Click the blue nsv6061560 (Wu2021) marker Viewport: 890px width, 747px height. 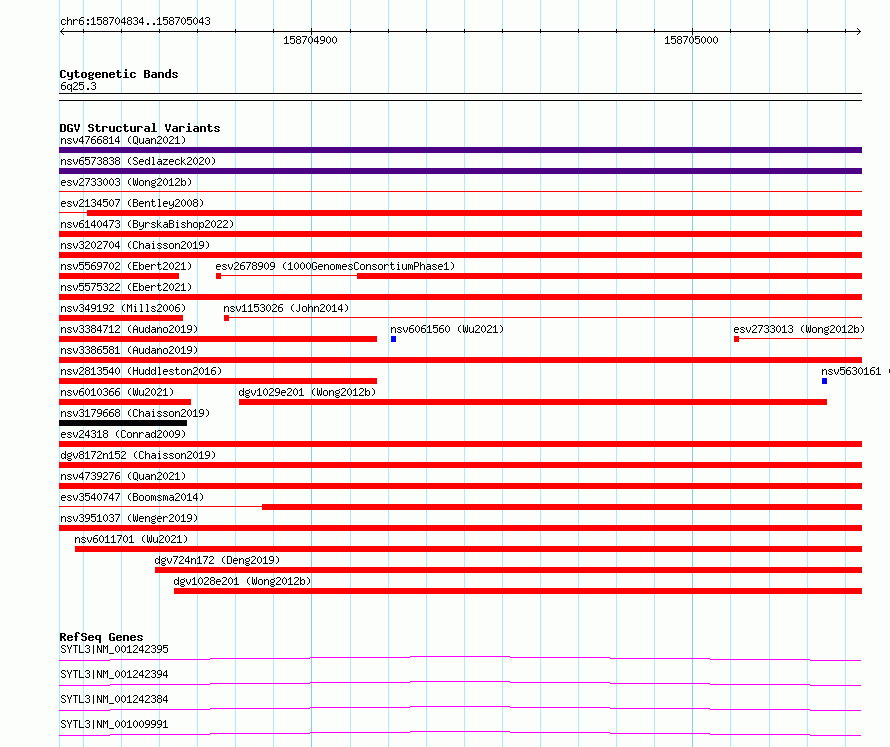(x=393, y=339)
